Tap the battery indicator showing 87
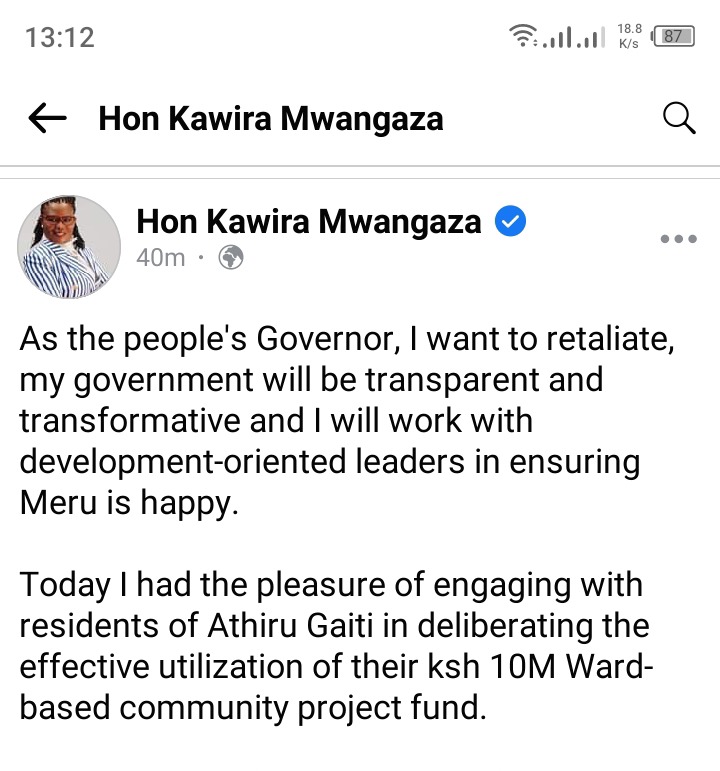720x771 pixels. (x=673, y=36)
